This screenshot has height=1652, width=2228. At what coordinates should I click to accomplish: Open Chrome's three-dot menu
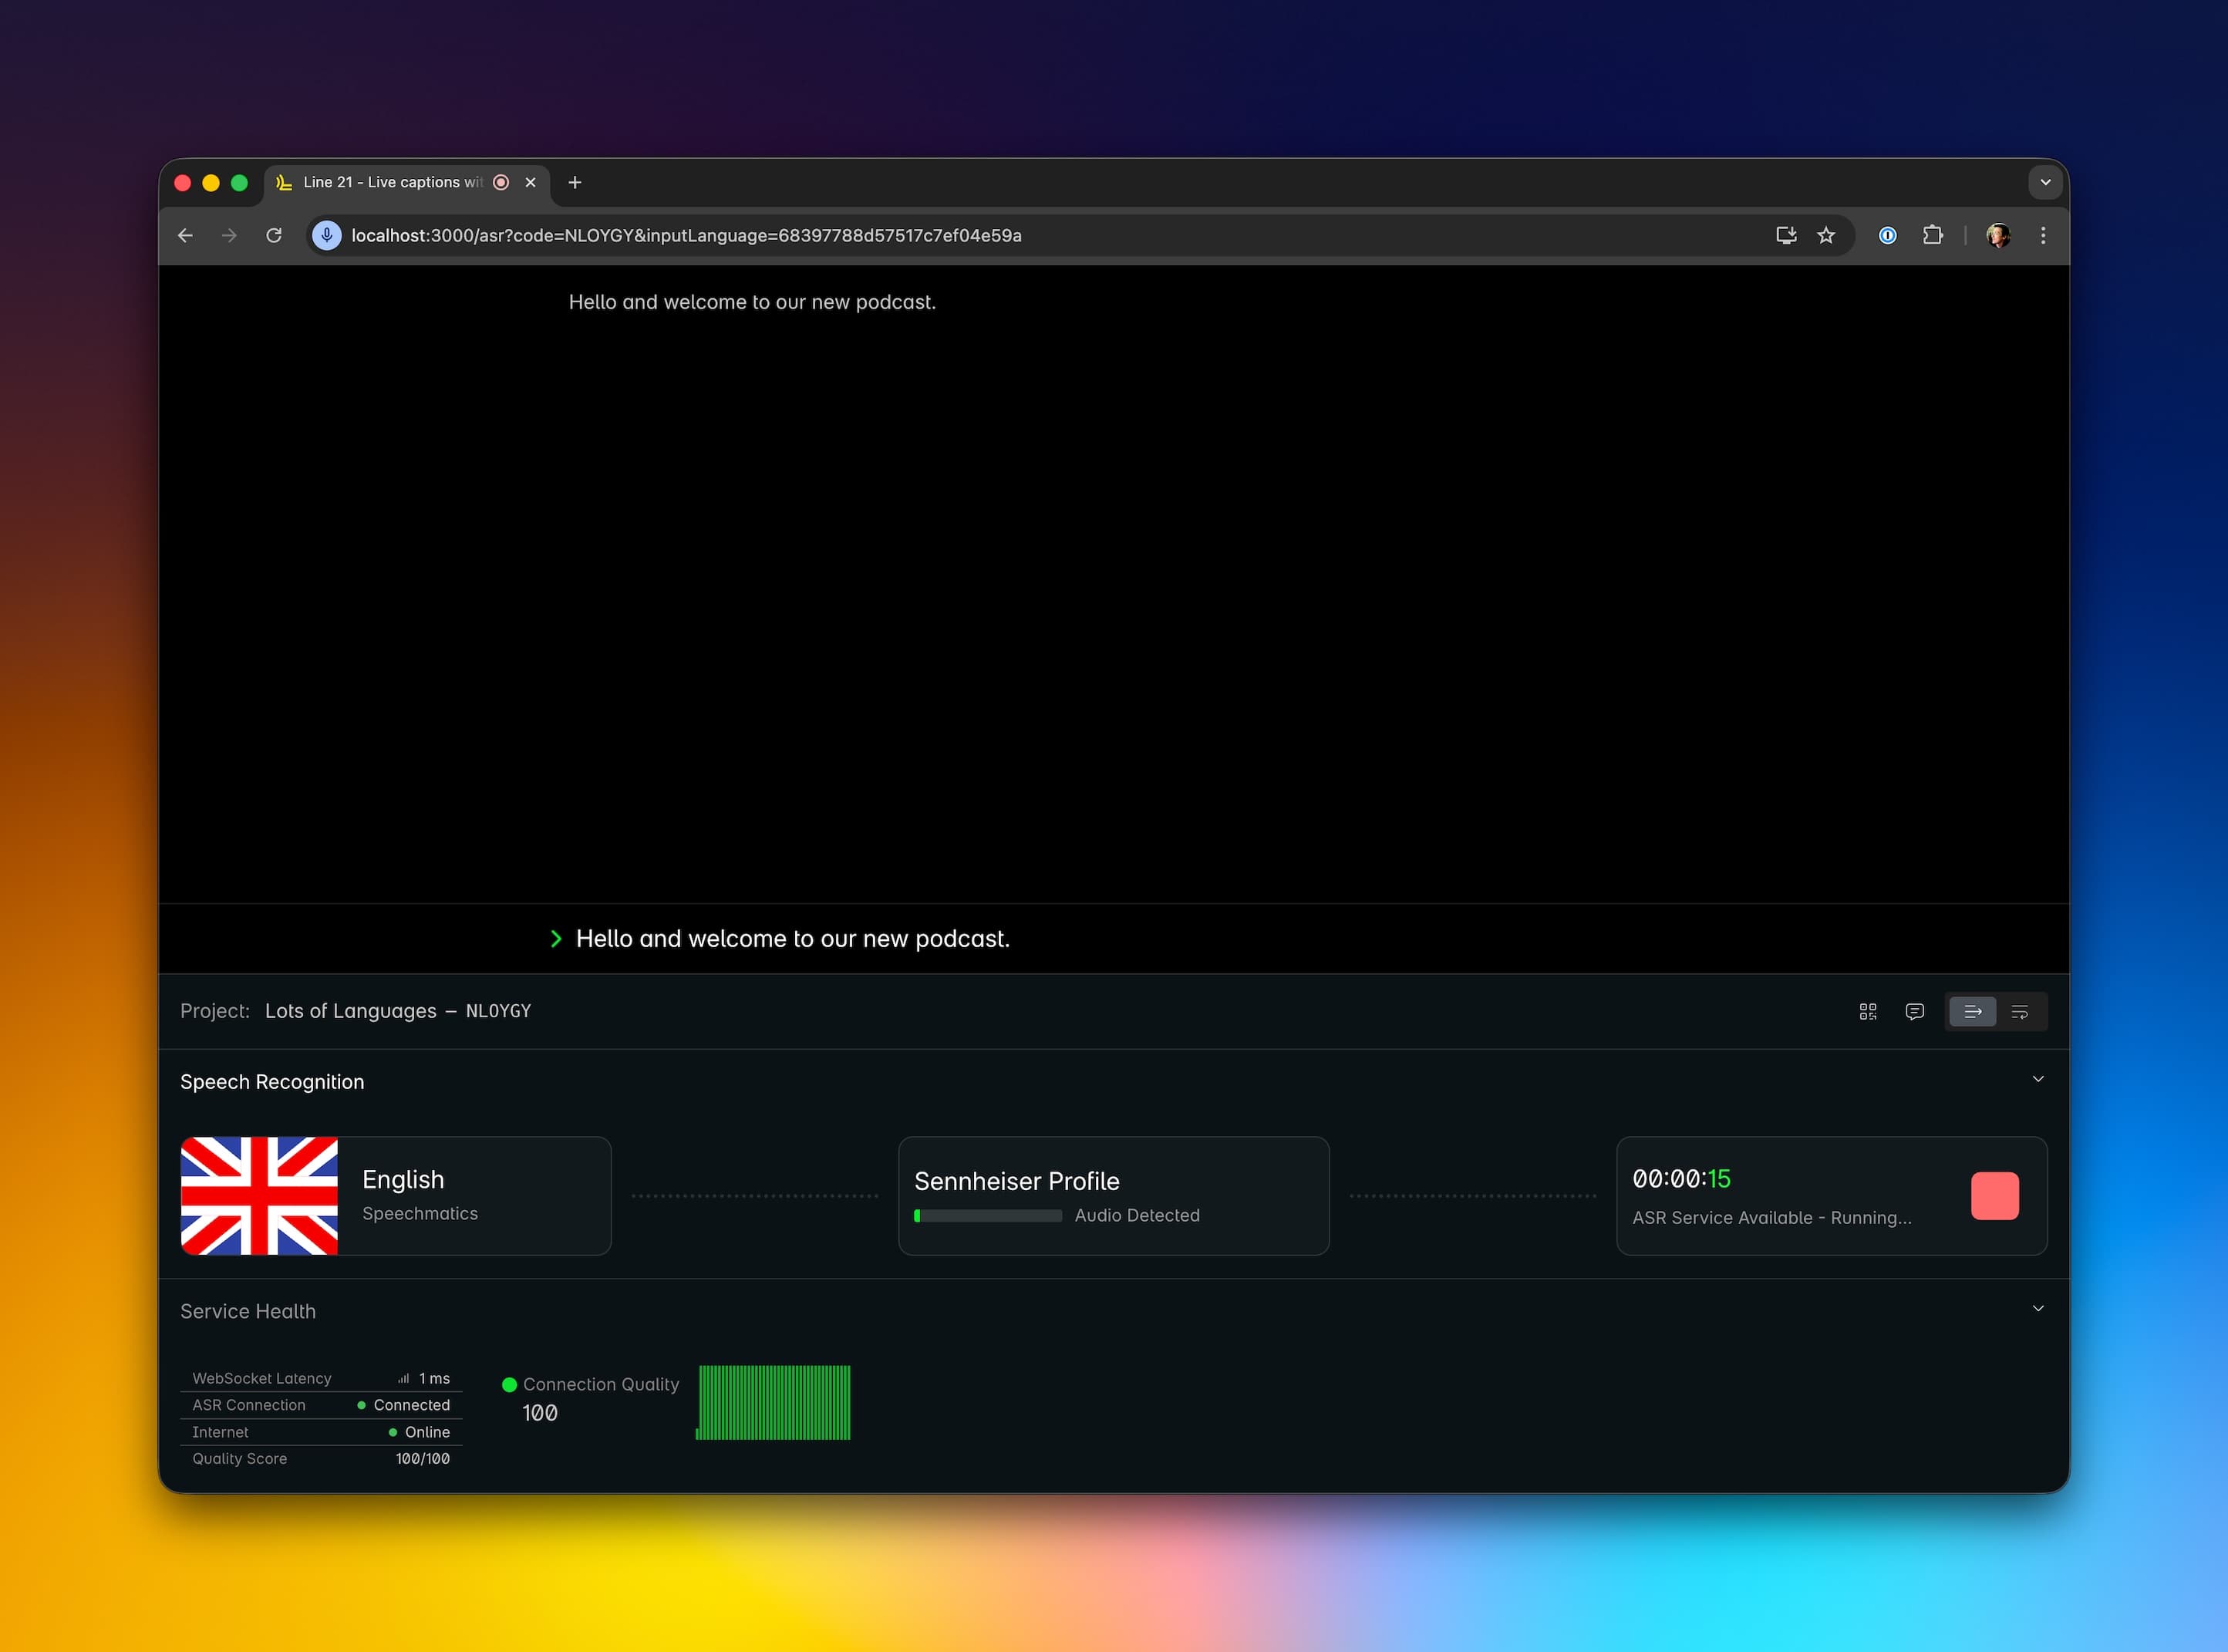[x=2042, y=235]
